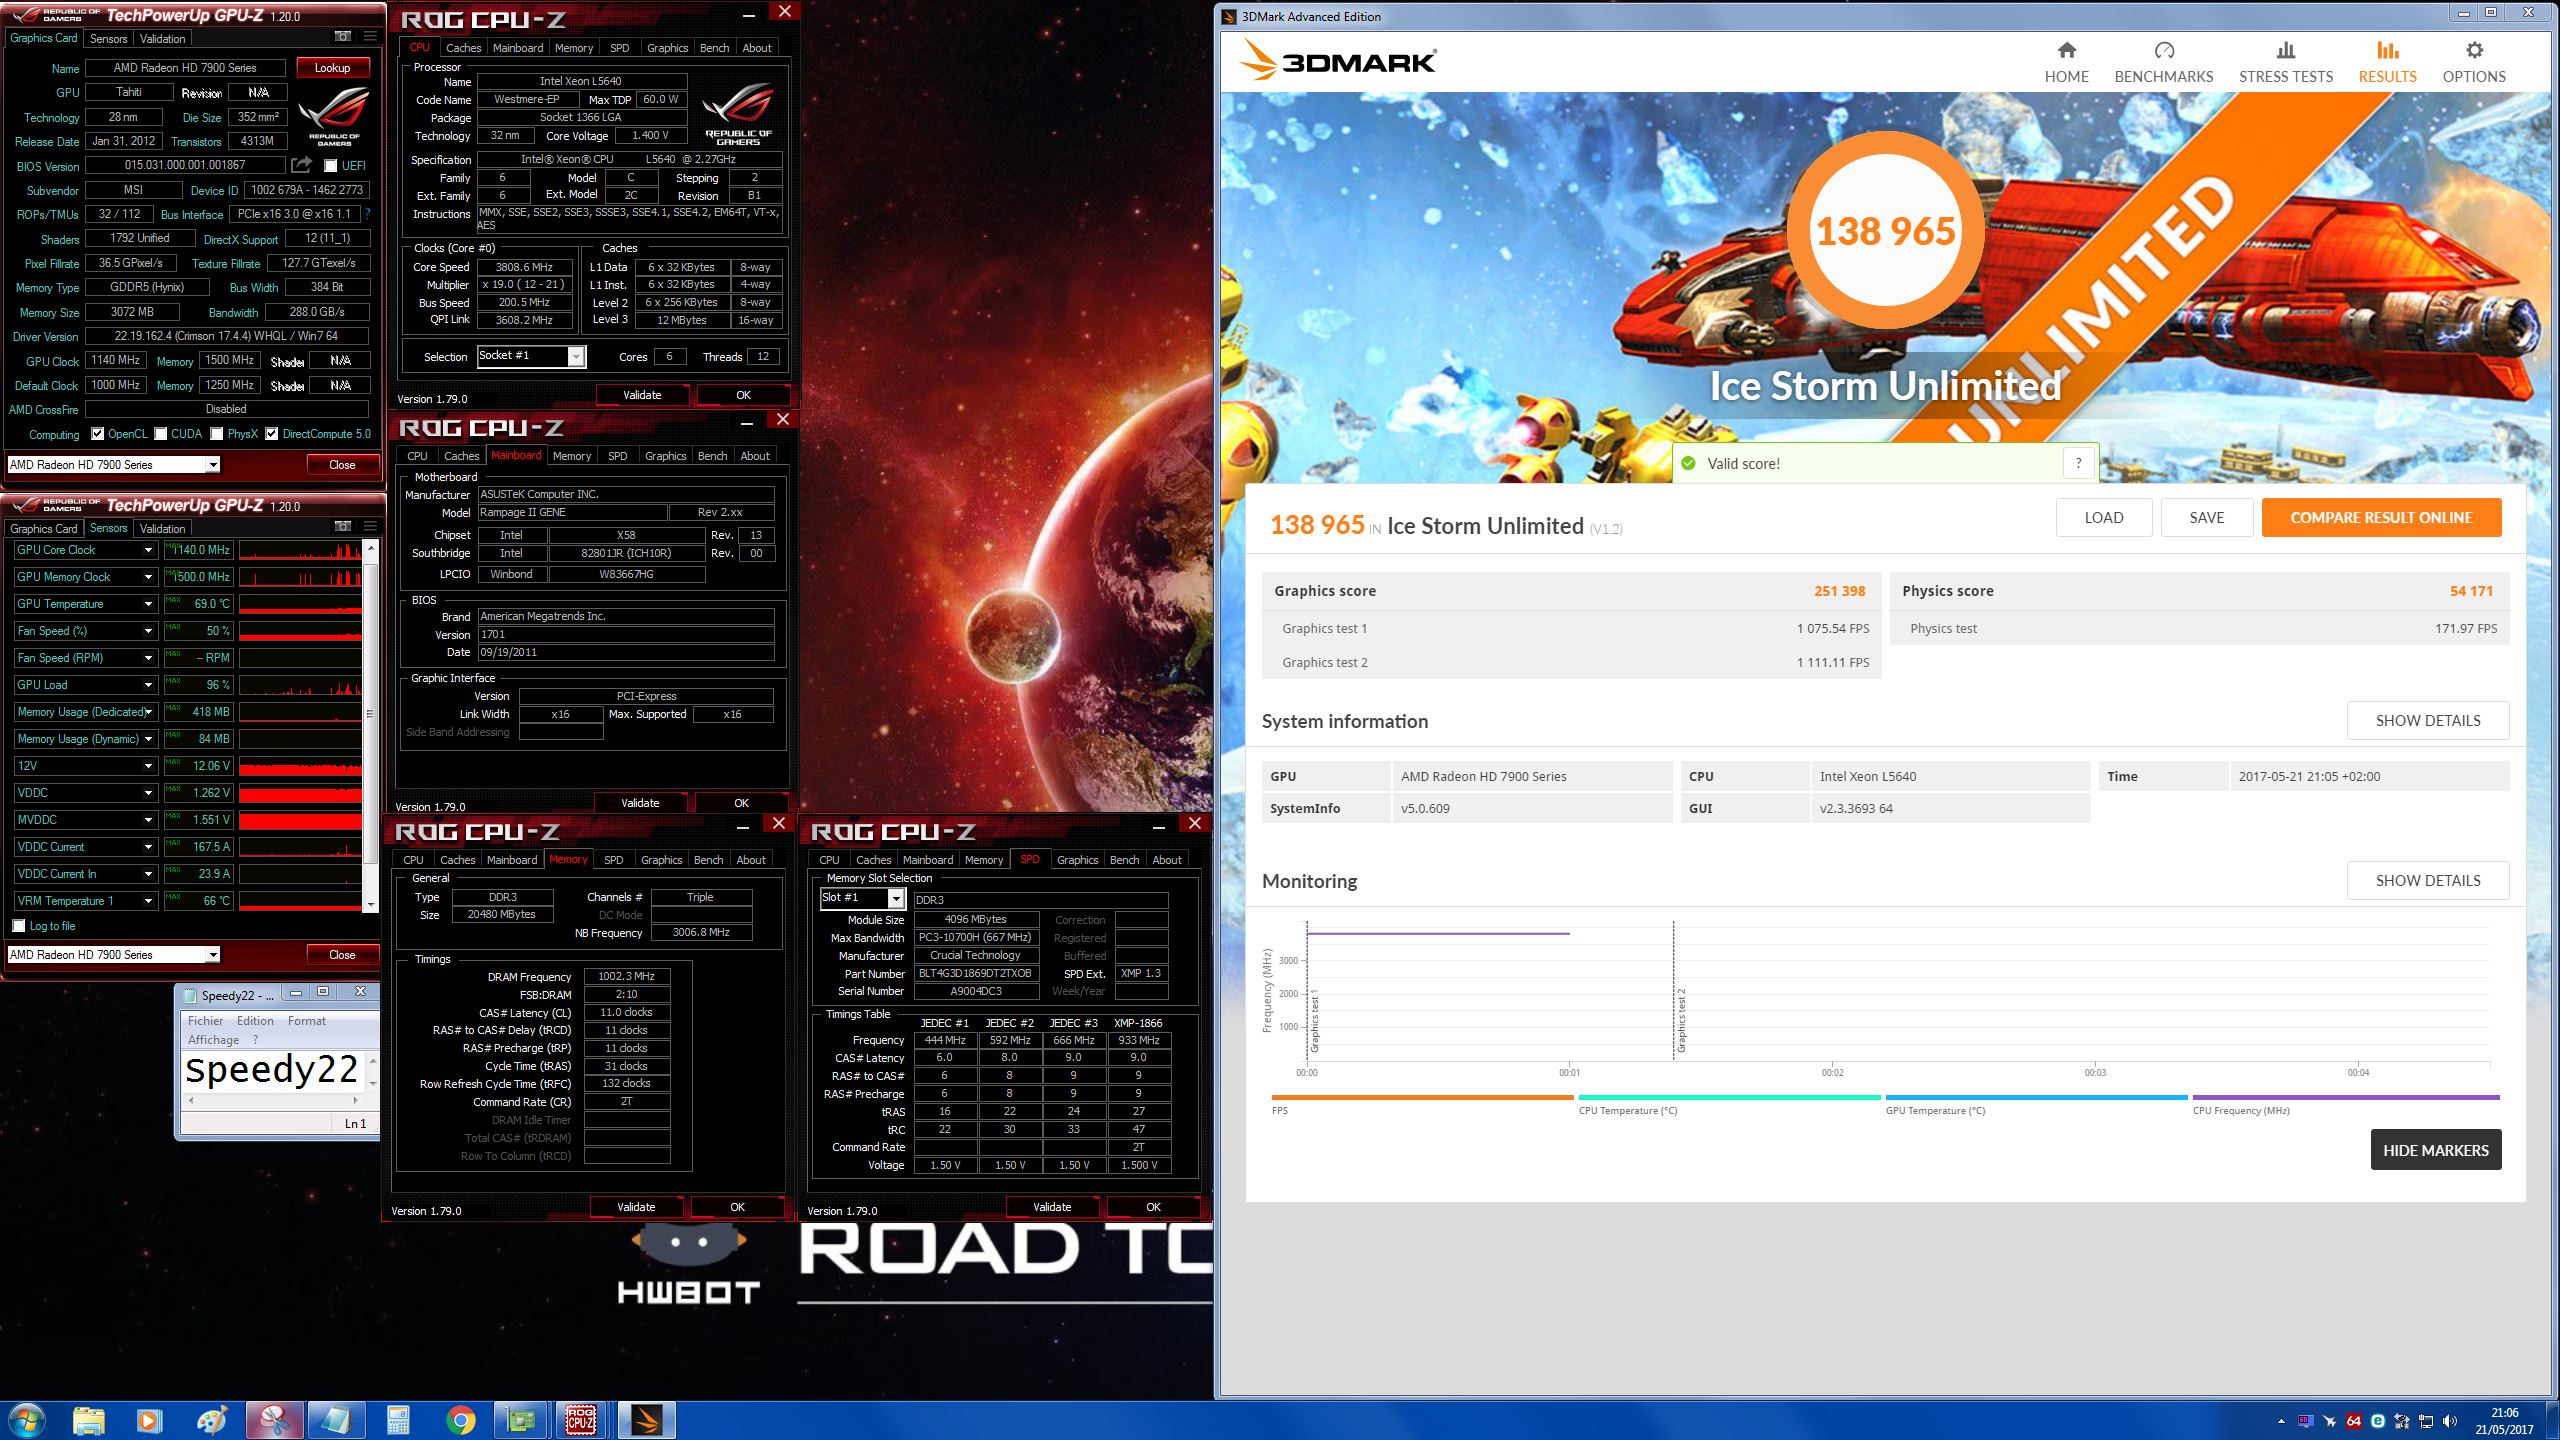This screenshot has height=1440, width=2560.
Task: Toggle the CUDA checkbox in GPU-Z
Action: pos(160,434)
